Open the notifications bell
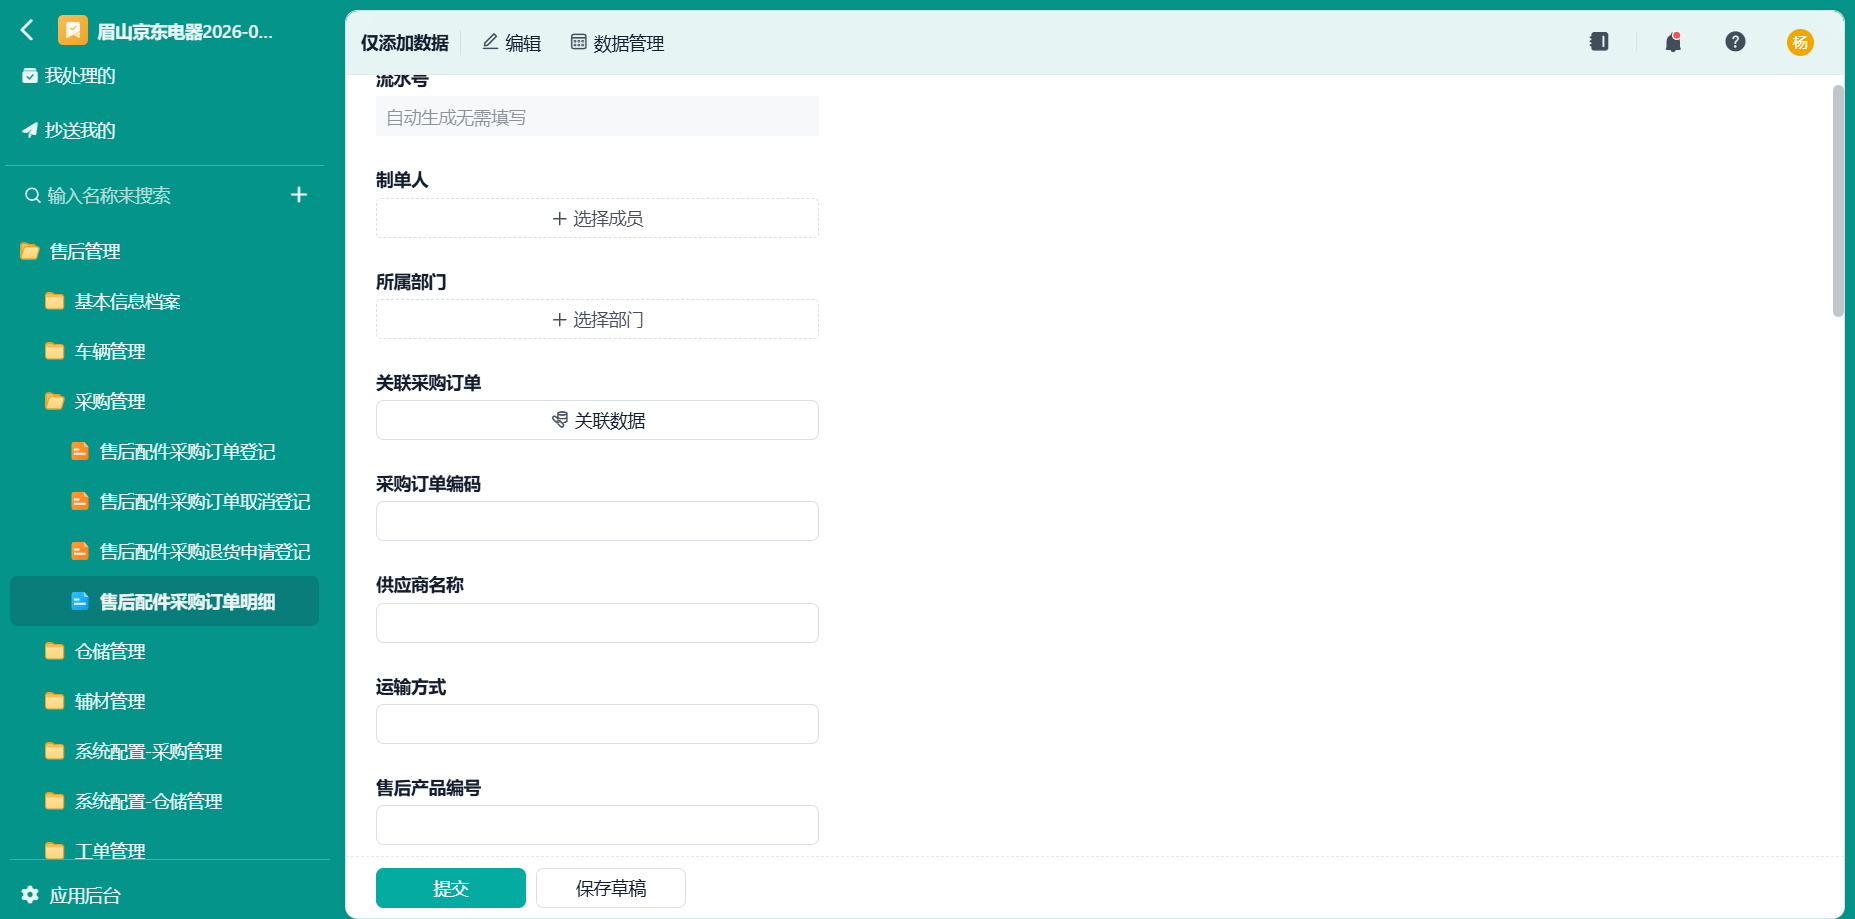1855x919 pixels. tap(1673, 42)
